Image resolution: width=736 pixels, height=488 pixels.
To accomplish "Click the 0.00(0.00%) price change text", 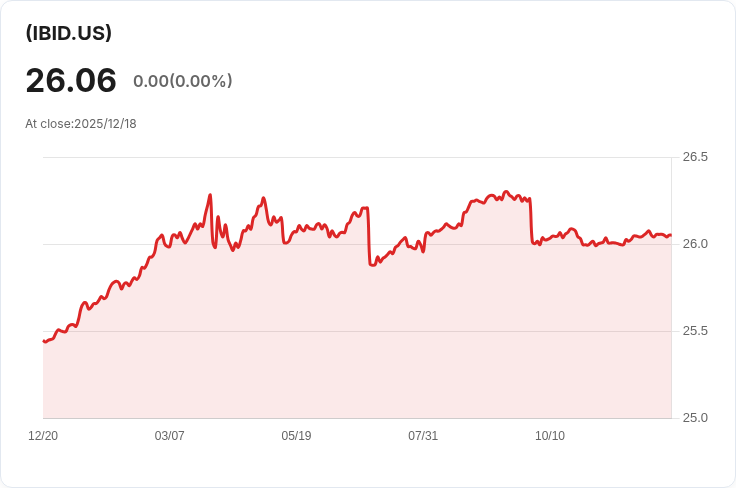I will click(x=182, y=81).
